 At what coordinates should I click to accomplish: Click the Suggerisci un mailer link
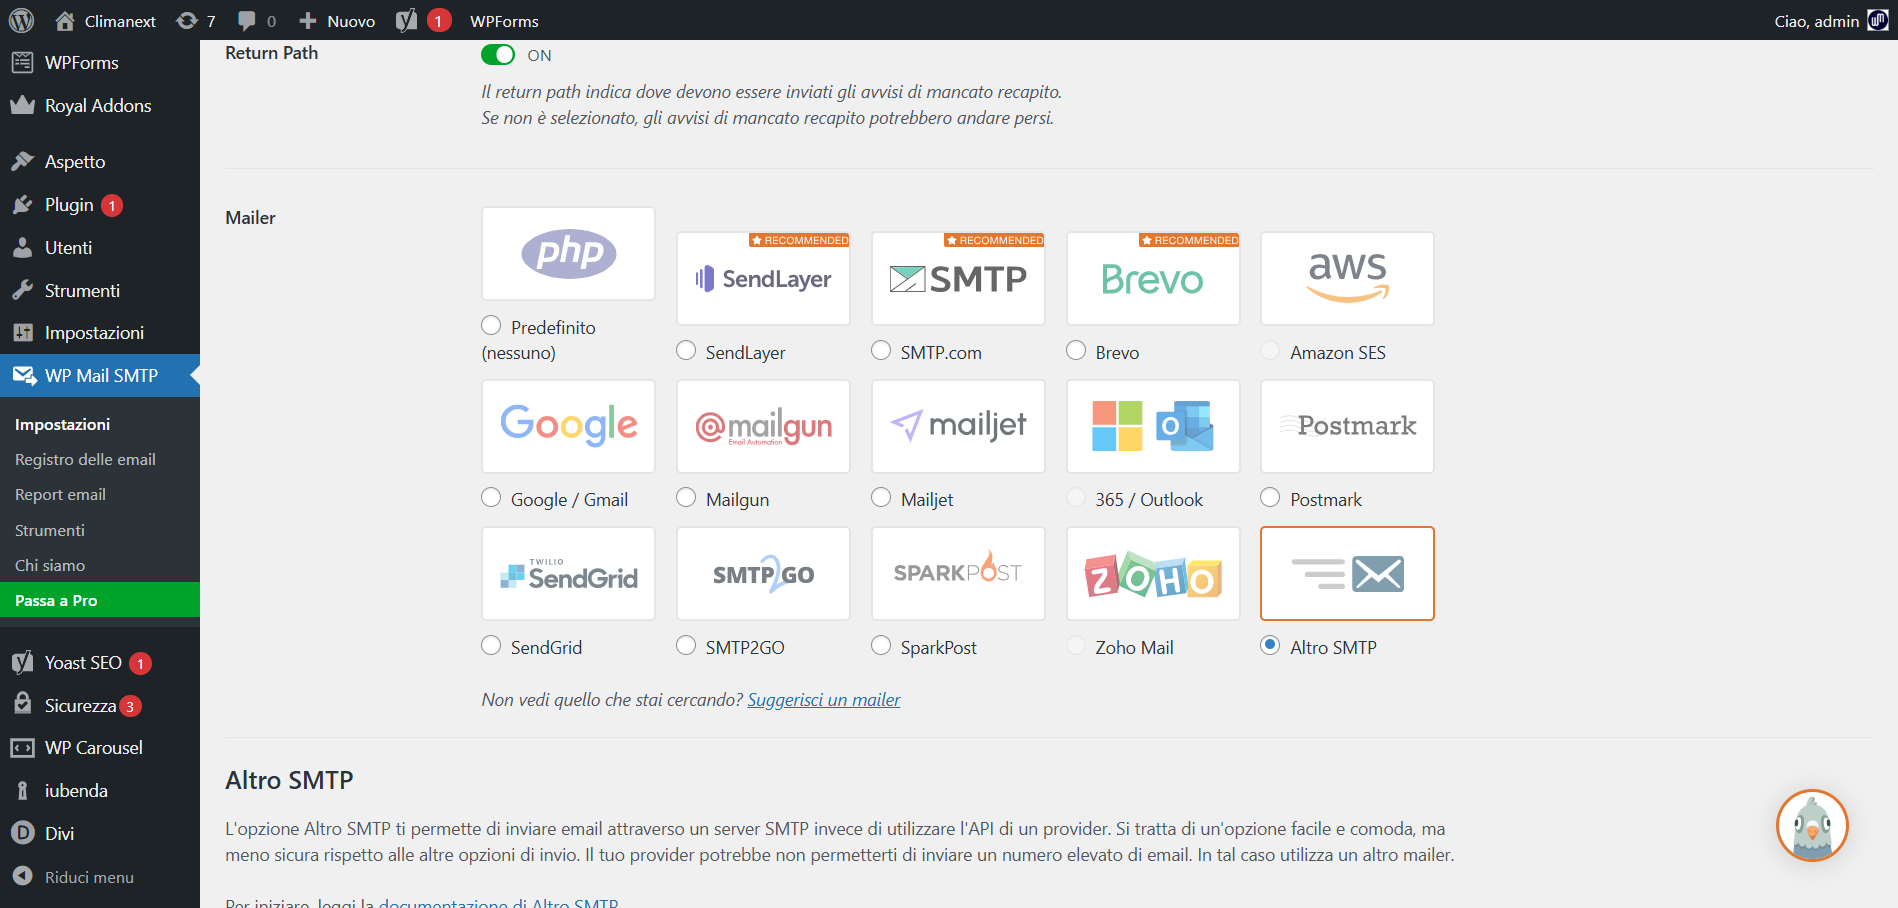tap(824, 700)
